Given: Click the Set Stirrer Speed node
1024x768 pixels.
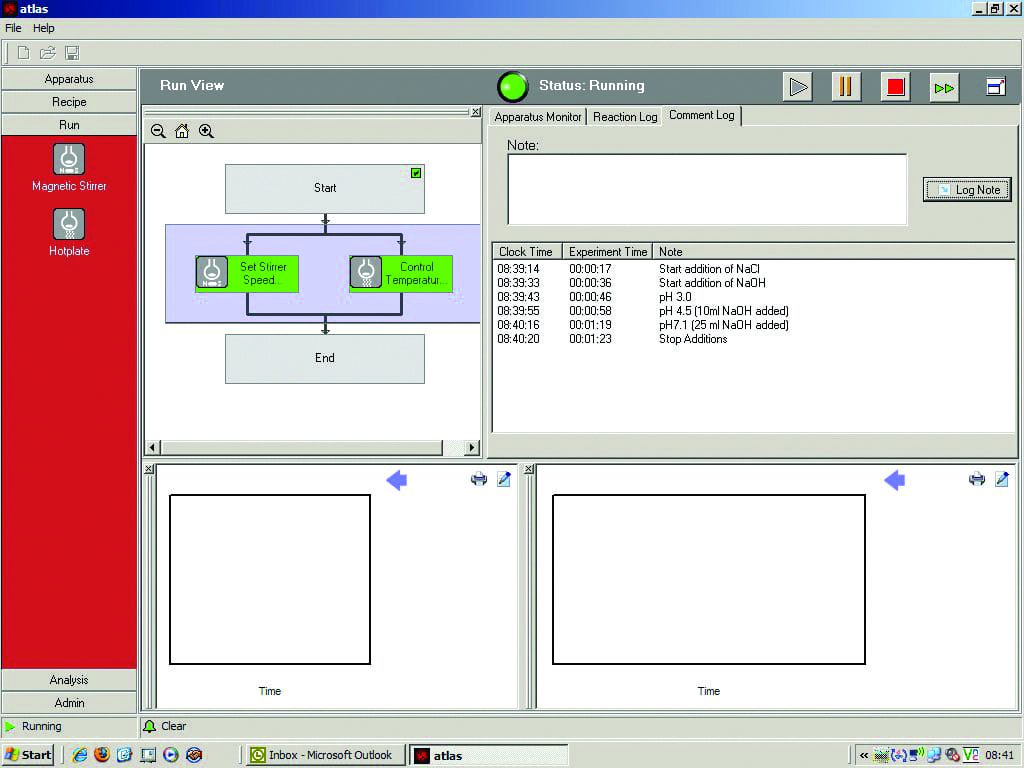Looking at the screenshot, I should coord(247,273).
